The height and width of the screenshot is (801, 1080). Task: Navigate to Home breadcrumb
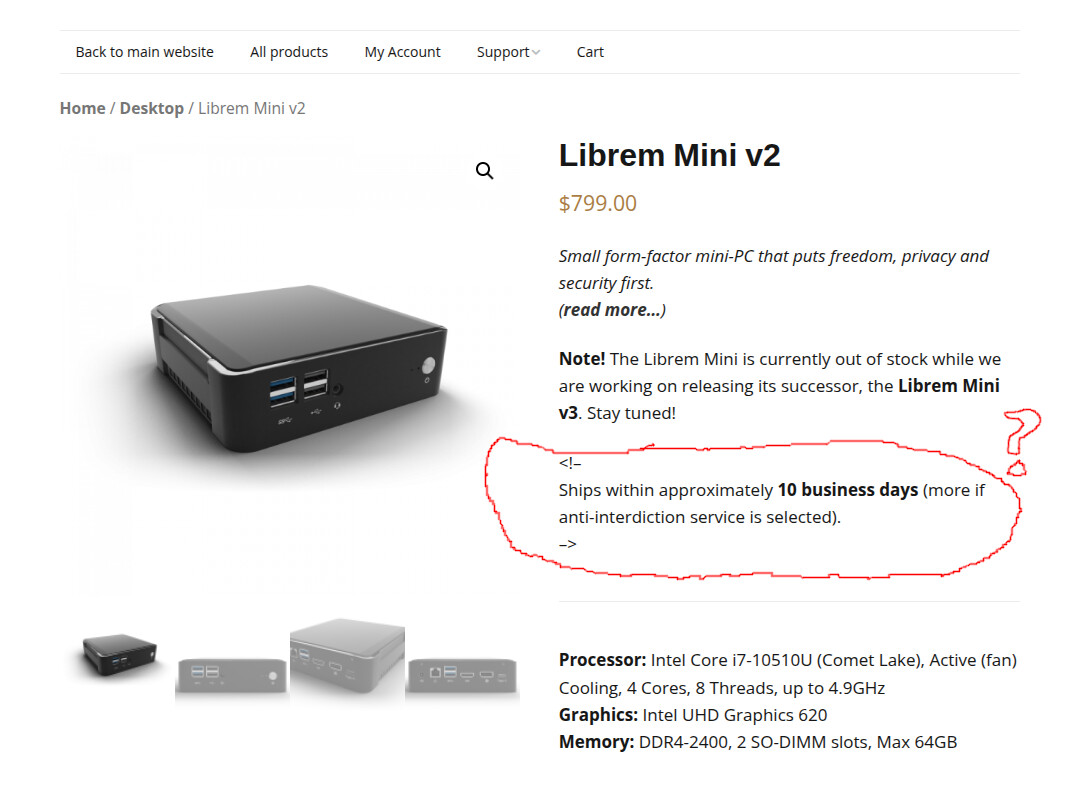point(83,108)
